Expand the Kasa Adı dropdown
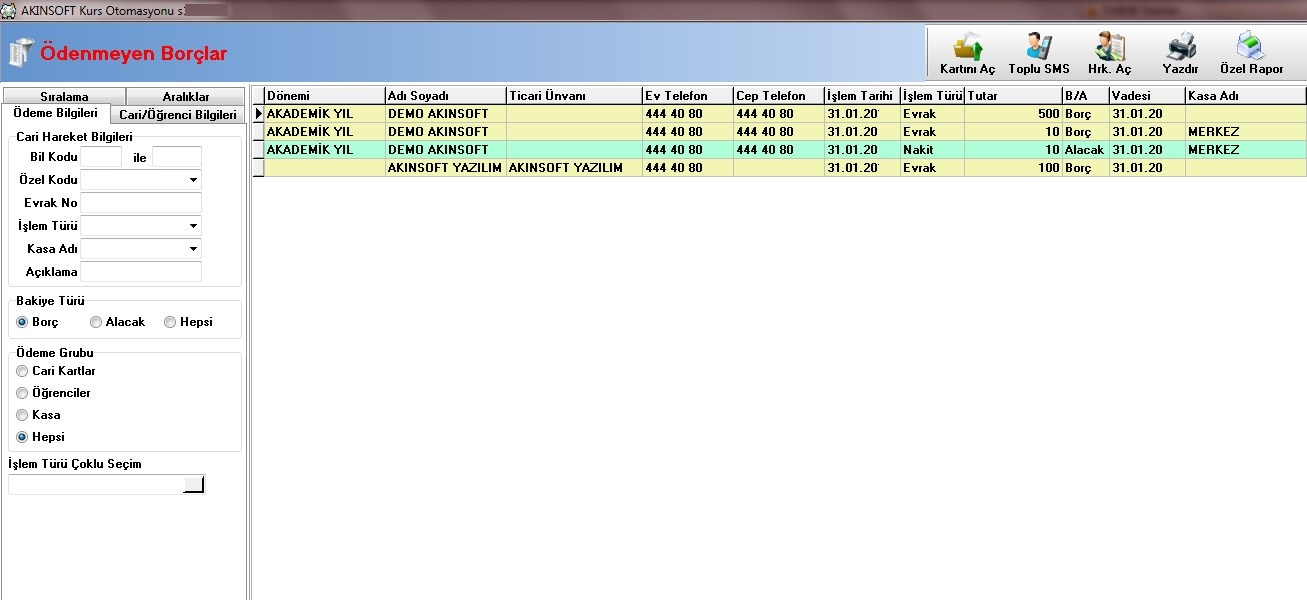Image resolution: width=1307 pixels, height=600 pixels. pyautogui.click(x=192, y=249)
